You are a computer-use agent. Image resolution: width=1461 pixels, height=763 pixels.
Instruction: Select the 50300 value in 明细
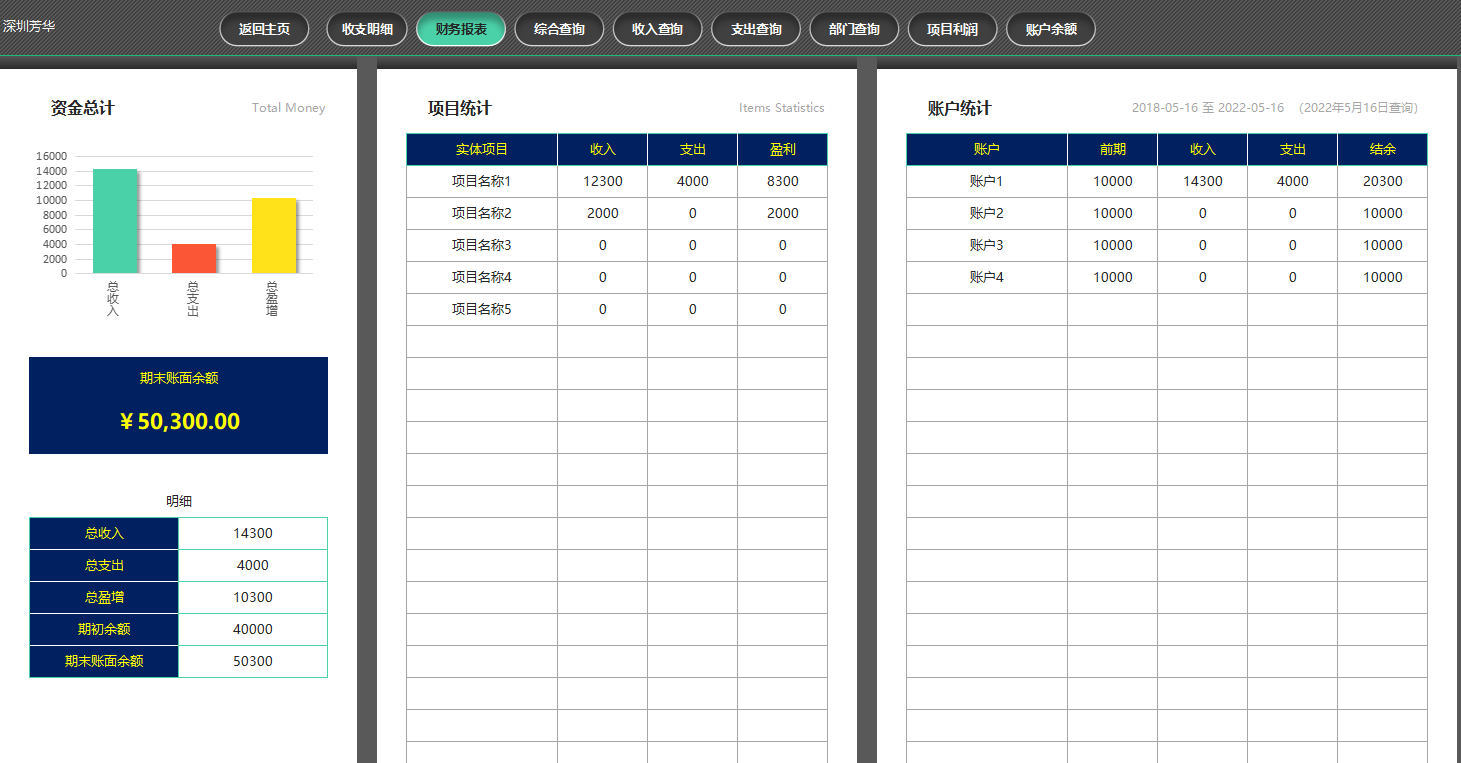tap(253, 661)
